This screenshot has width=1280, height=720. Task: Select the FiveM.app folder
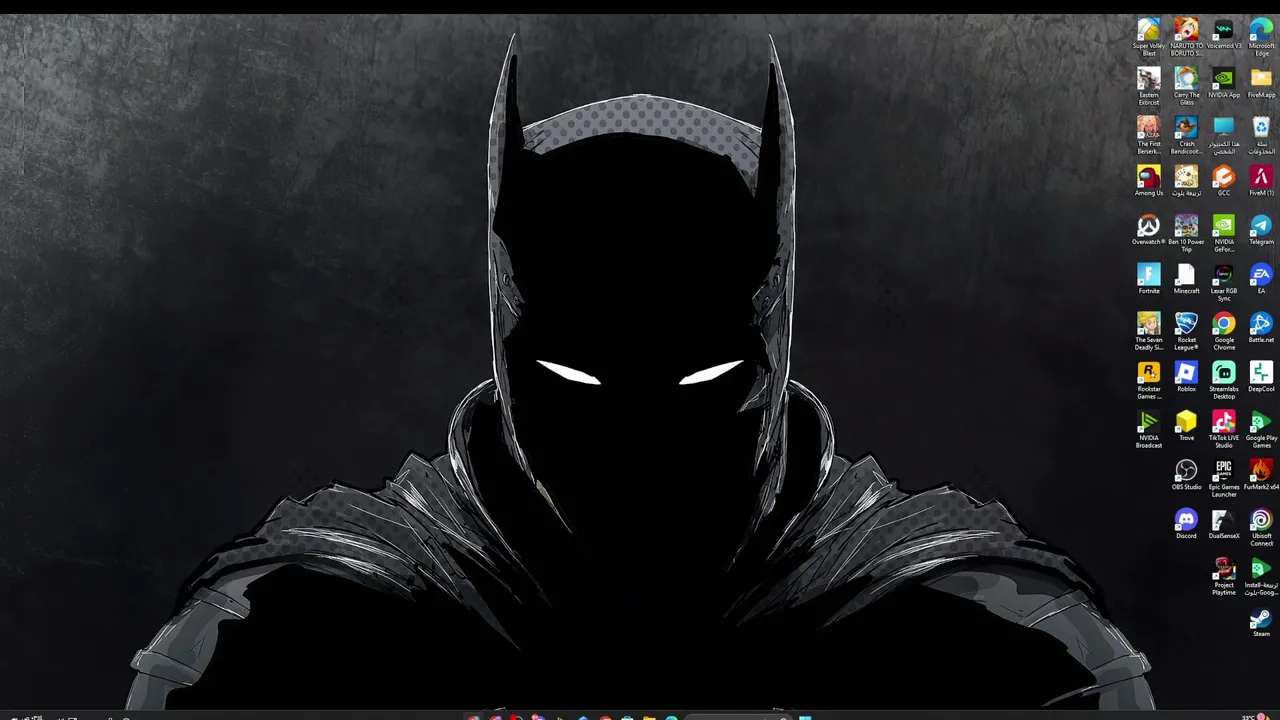(x=1261, y=79)
